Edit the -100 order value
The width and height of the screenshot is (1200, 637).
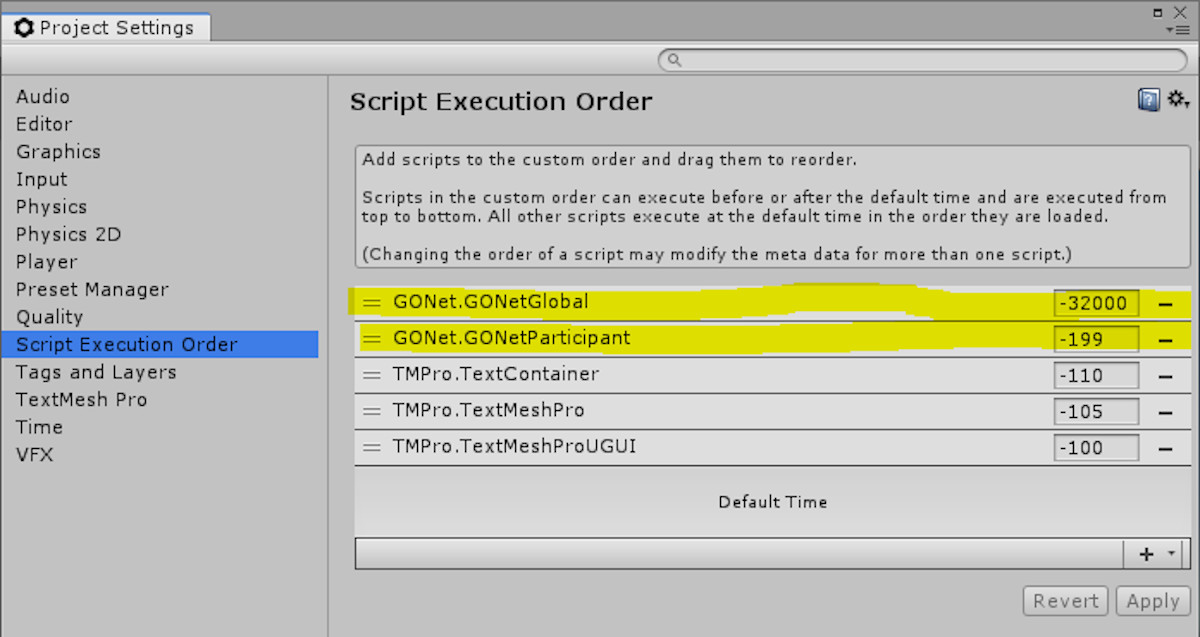(1096, 448)
